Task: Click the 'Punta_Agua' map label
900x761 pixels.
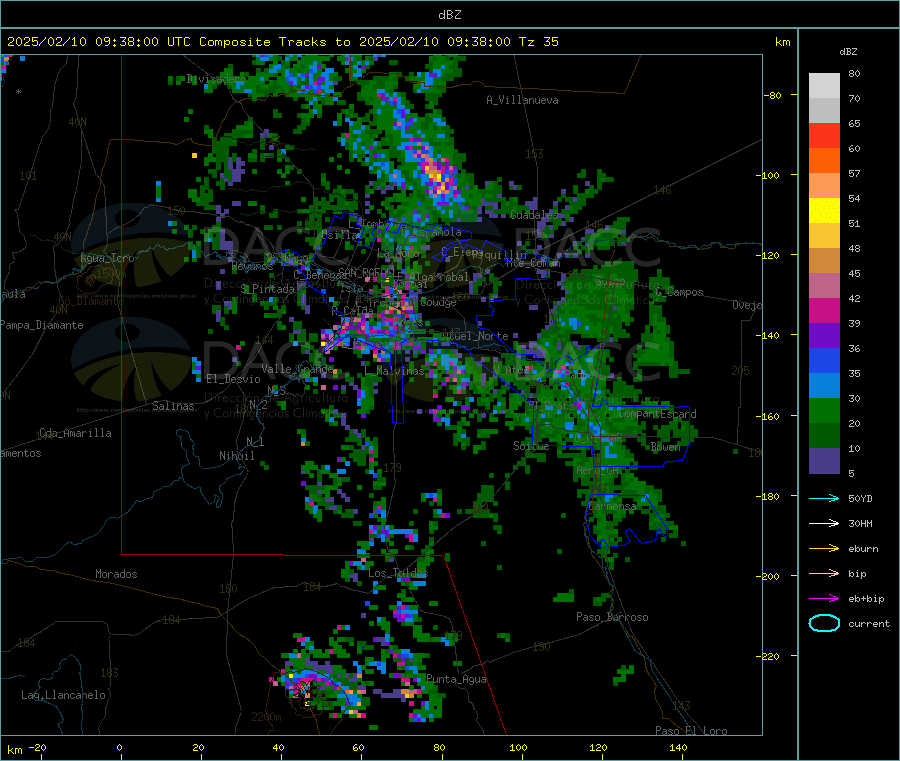Action: pyautogui.click(x=456, y=679)
